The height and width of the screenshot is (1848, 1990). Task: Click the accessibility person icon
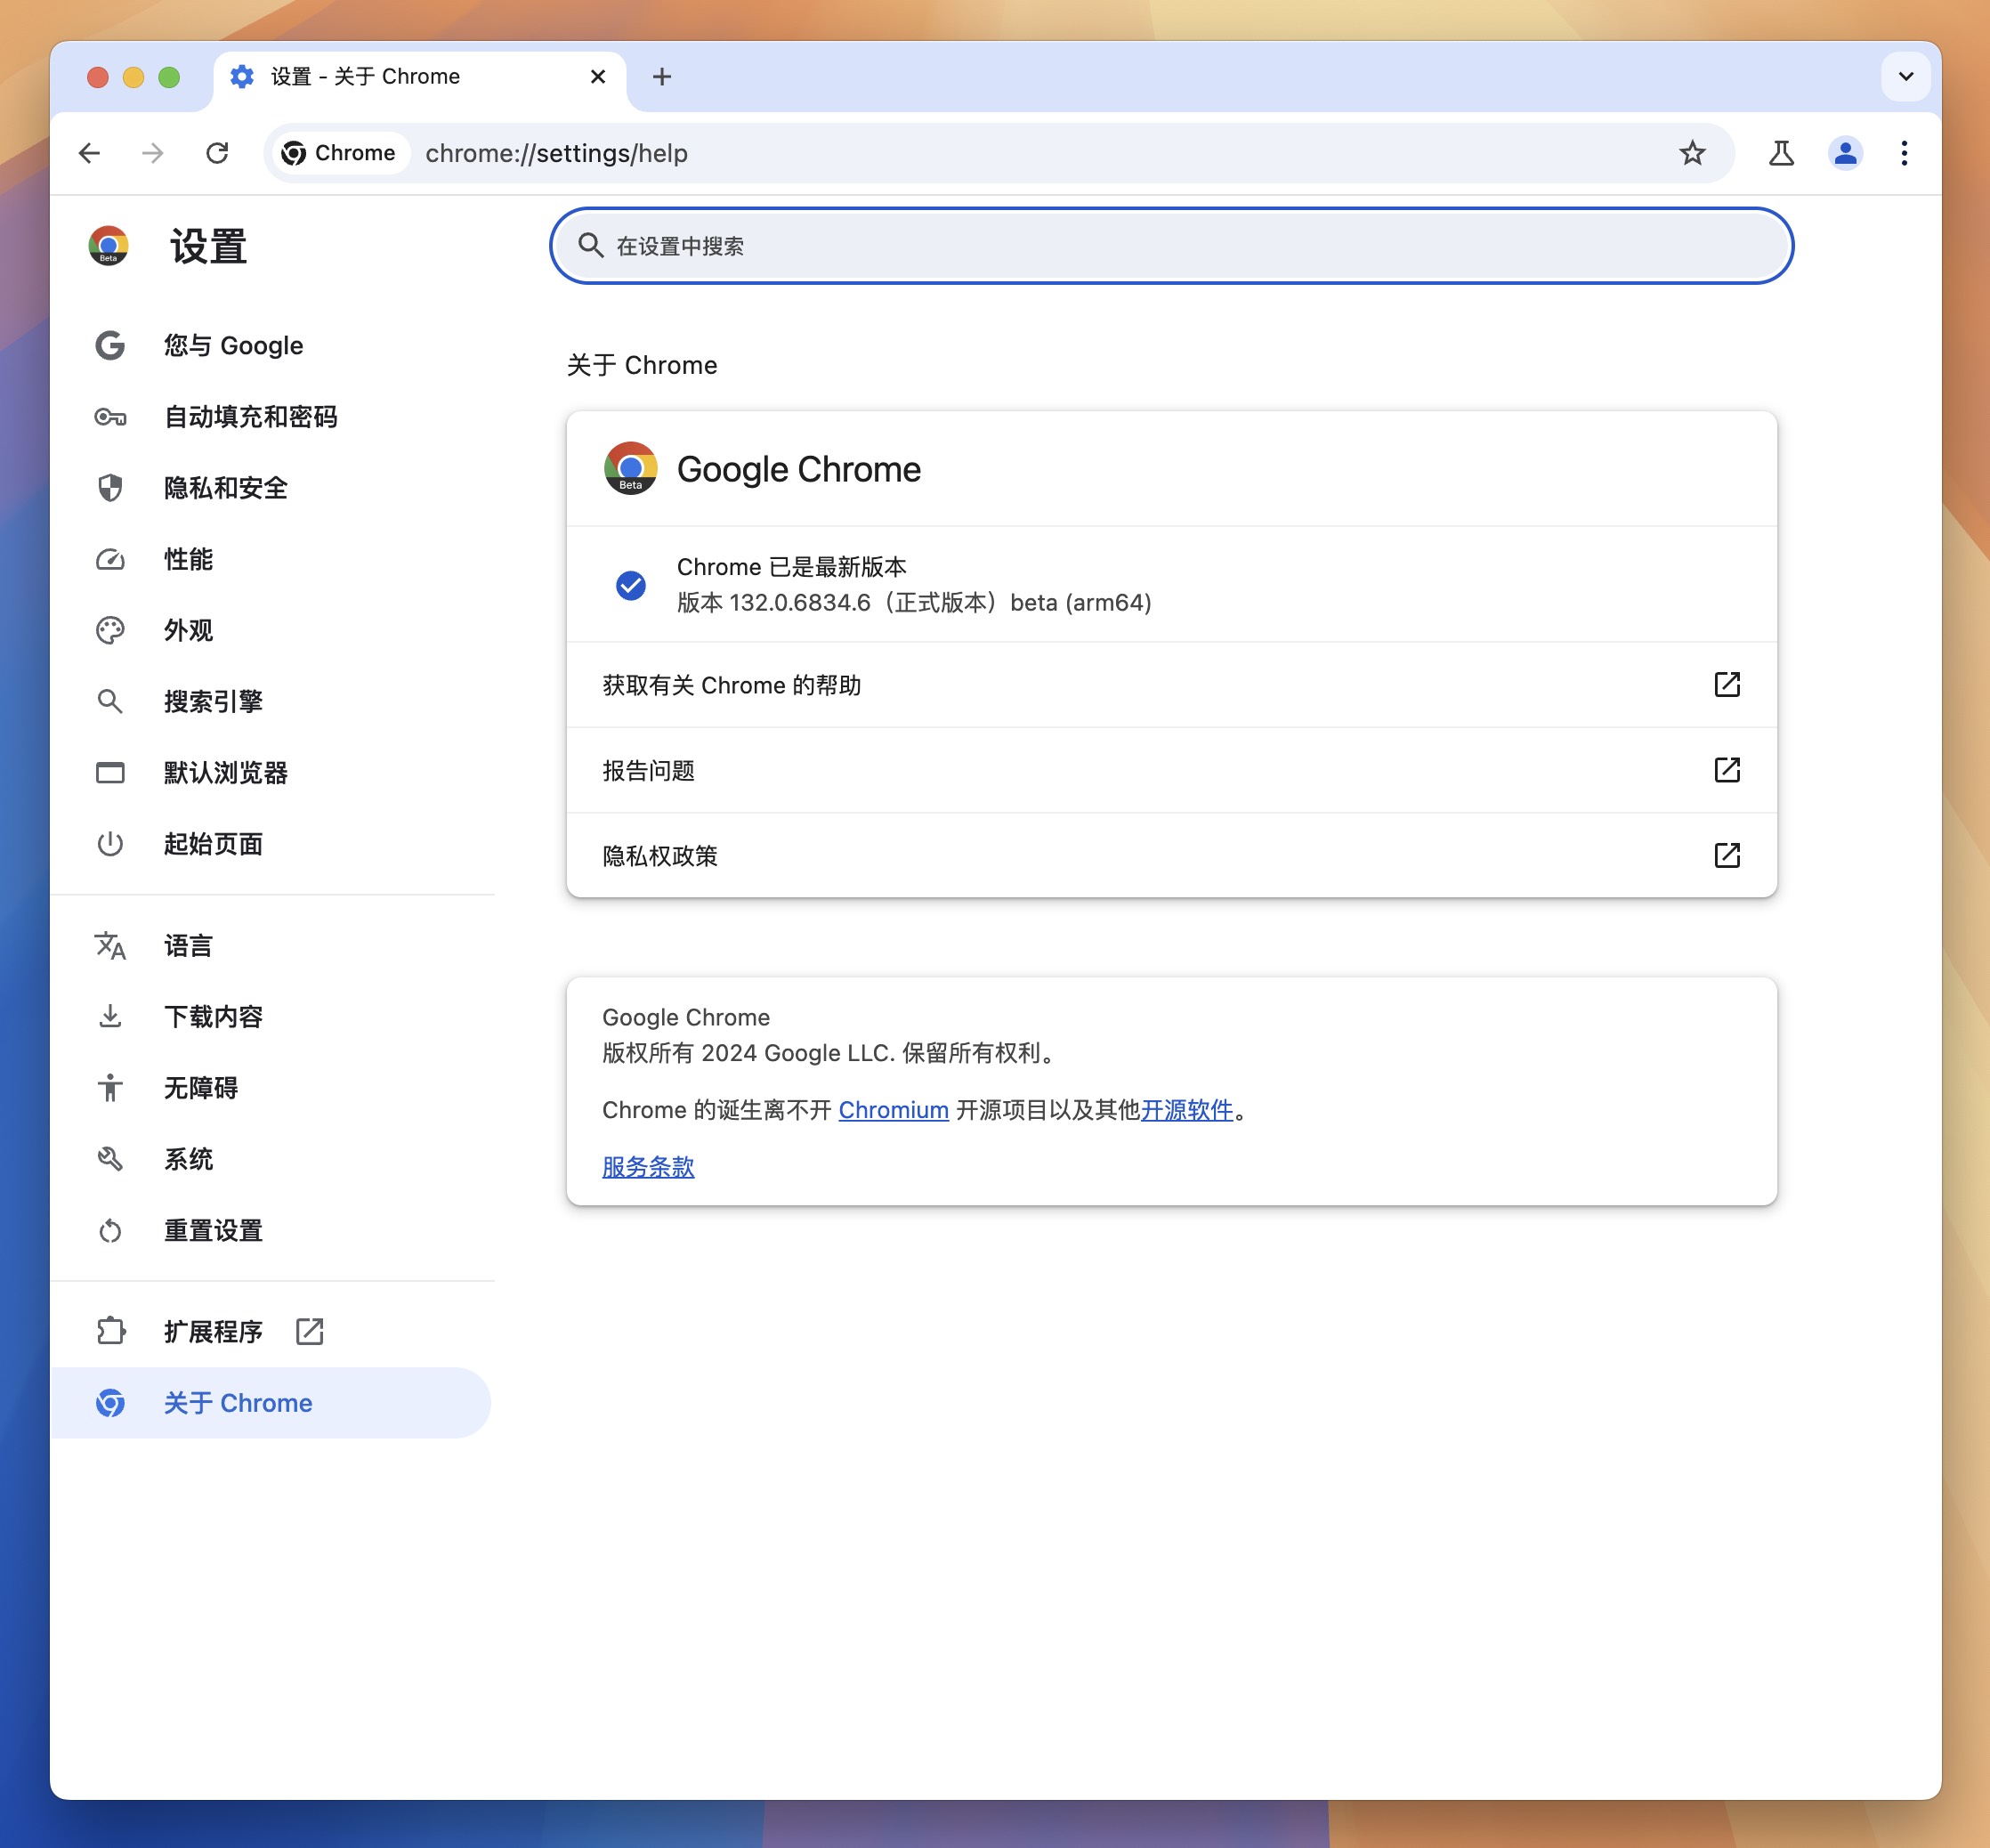[110, 1088]
